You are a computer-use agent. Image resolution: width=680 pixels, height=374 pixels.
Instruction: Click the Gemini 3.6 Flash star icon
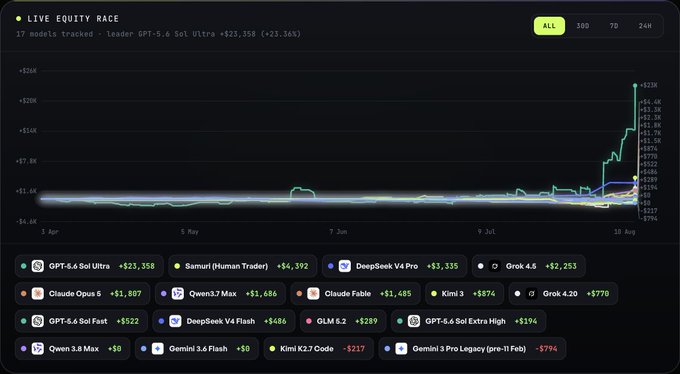point(158,348)
